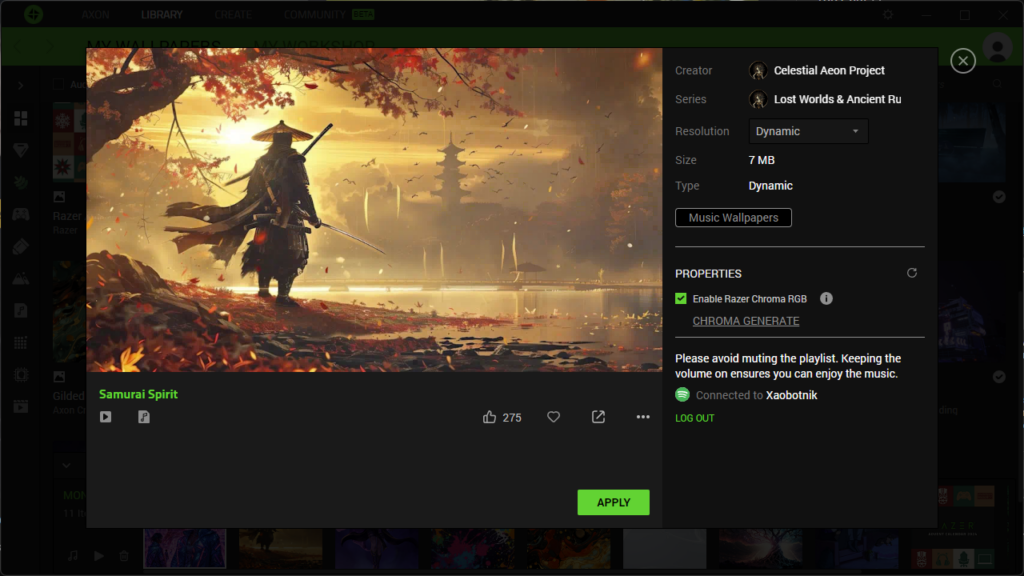
Task: Select the green leaf sidebar icon
Action: pyautogui.click(x=21, y=182)
